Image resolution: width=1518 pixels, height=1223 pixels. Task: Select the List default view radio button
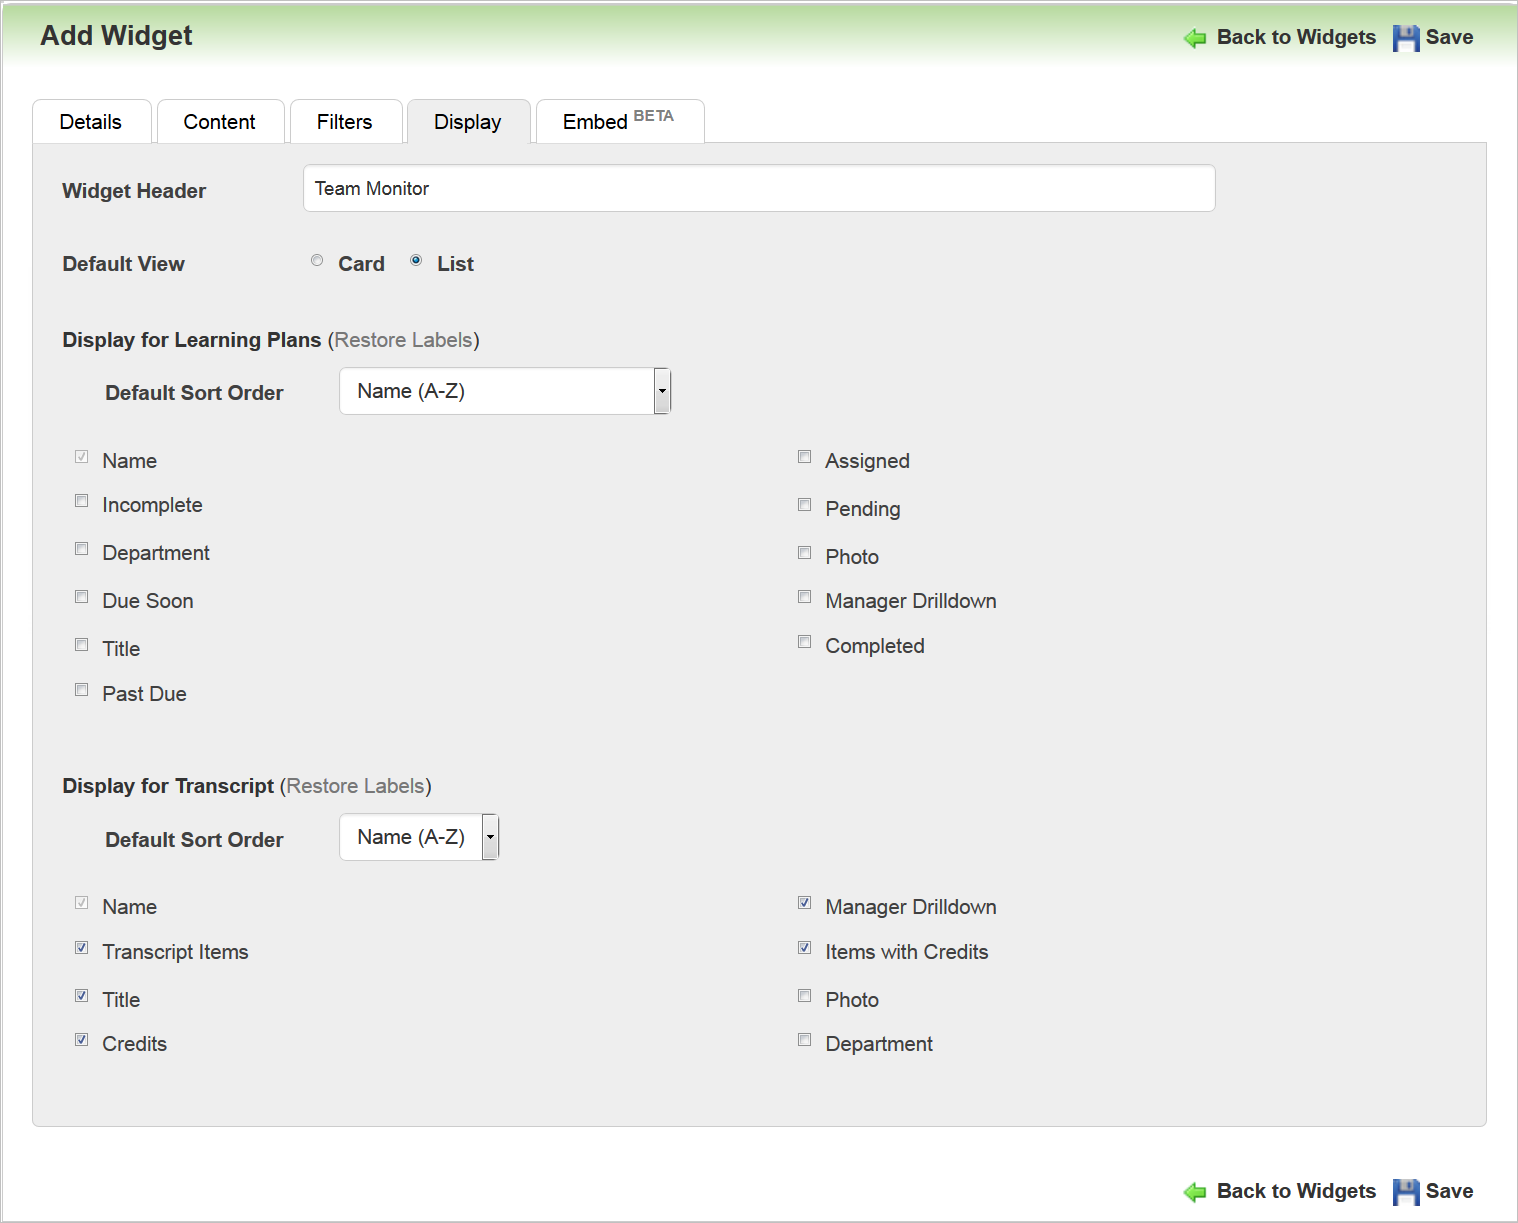(x=416, y=260)
